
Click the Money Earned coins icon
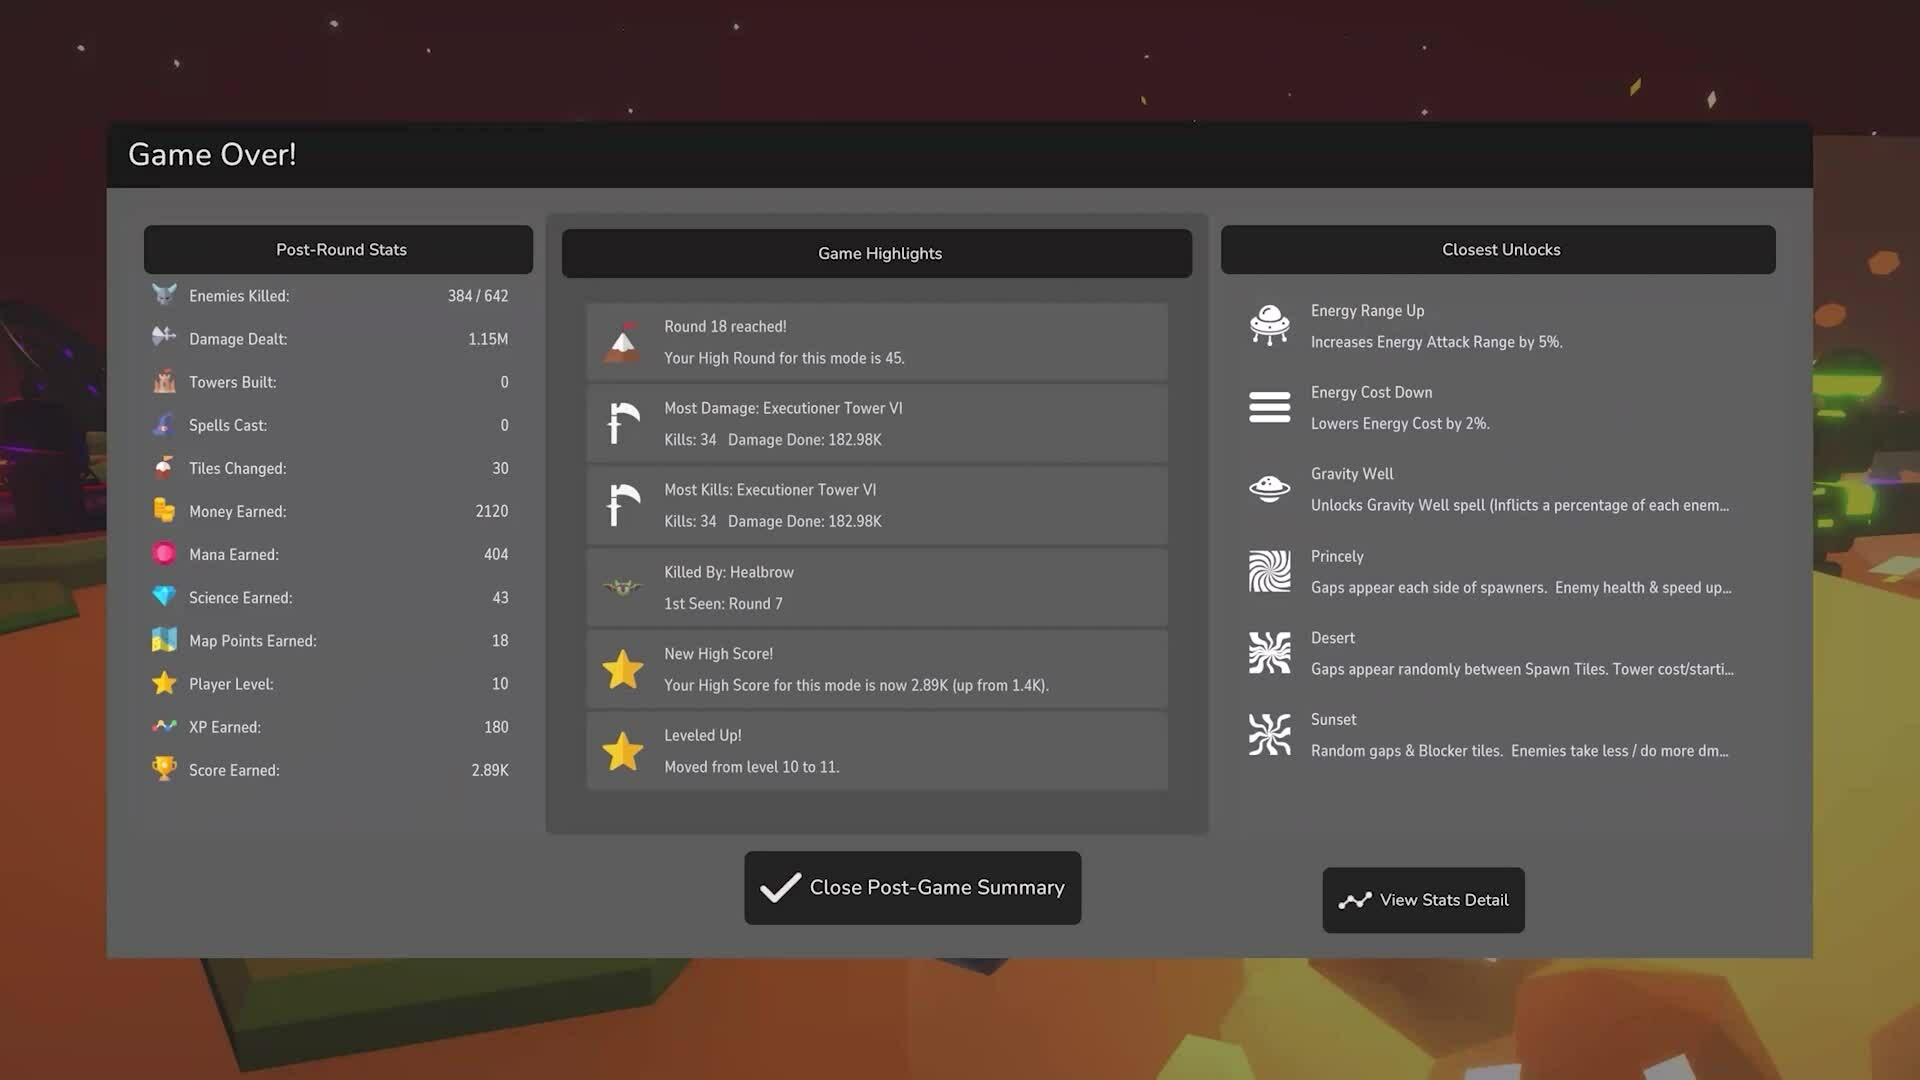click(x=164, y=510)
